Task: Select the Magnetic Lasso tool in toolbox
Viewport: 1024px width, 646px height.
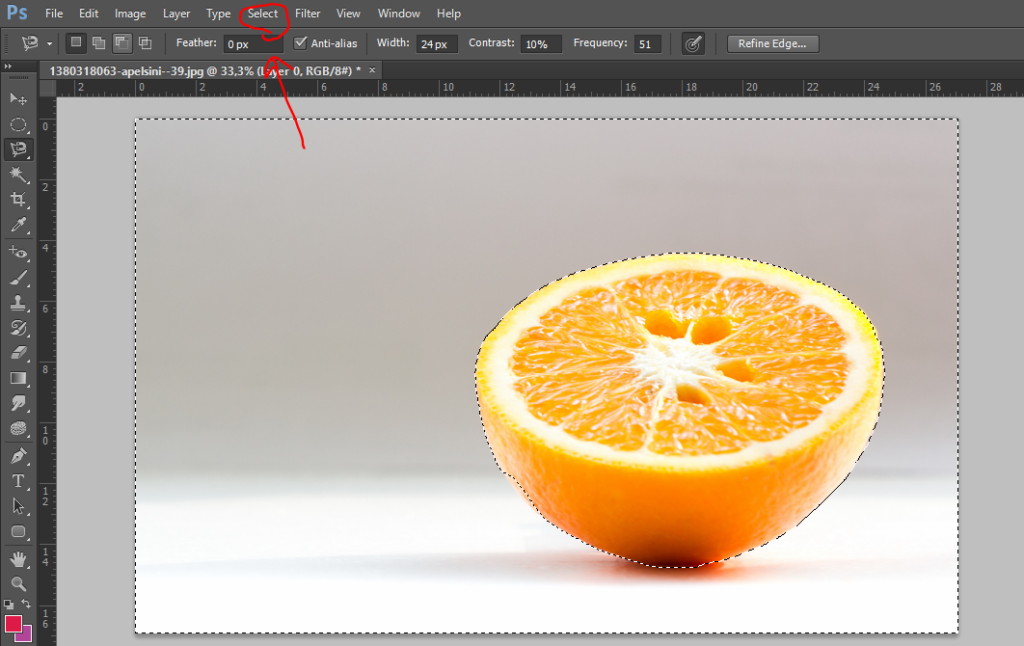Action: point(18,150)
